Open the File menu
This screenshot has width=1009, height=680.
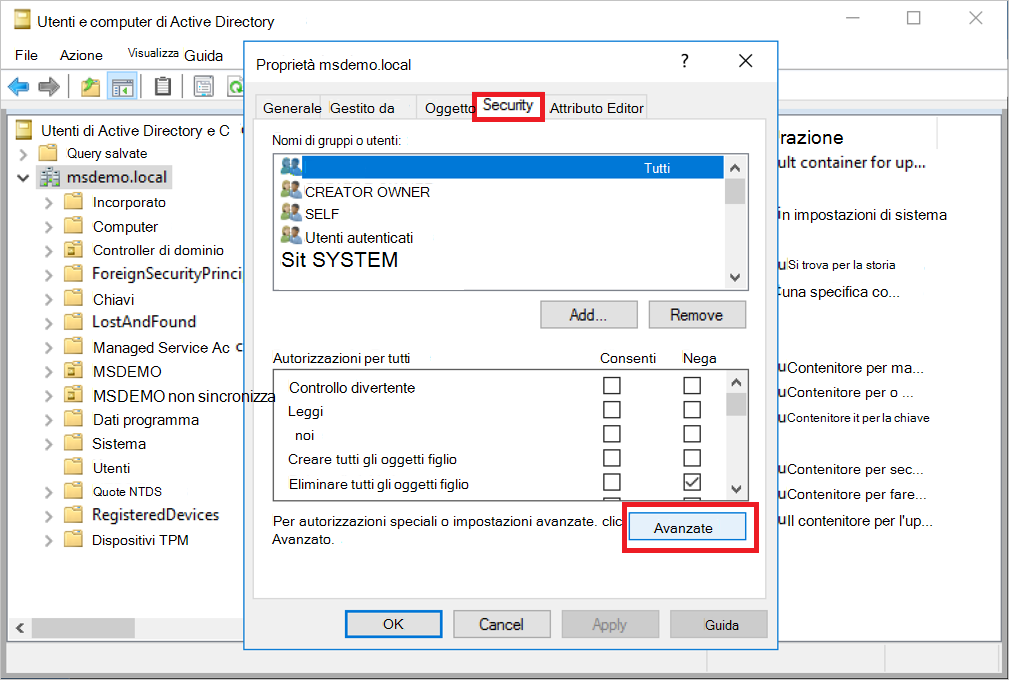click(x=26, y=55)
